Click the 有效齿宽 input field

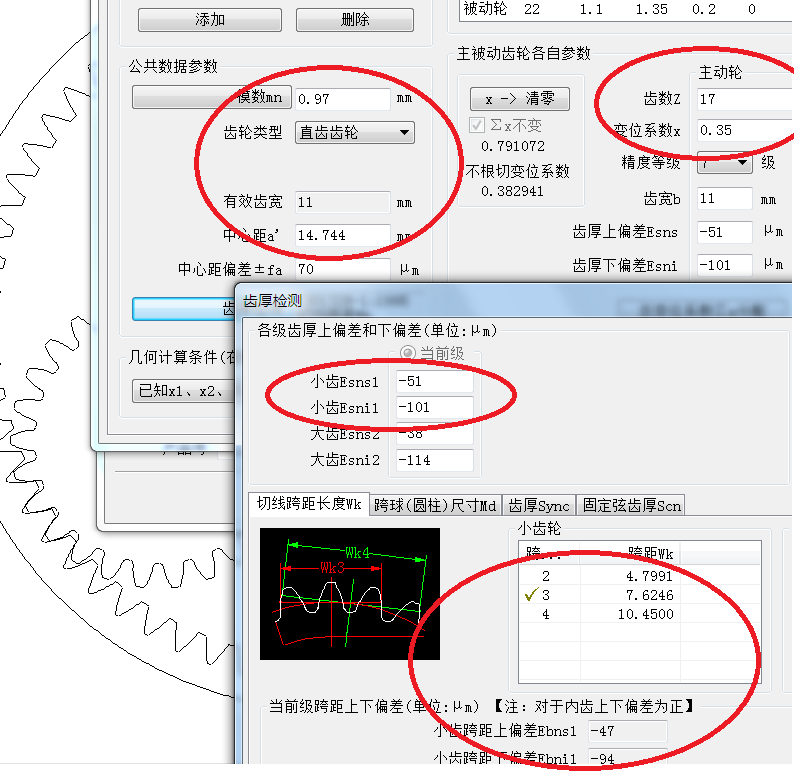point(343,202)
